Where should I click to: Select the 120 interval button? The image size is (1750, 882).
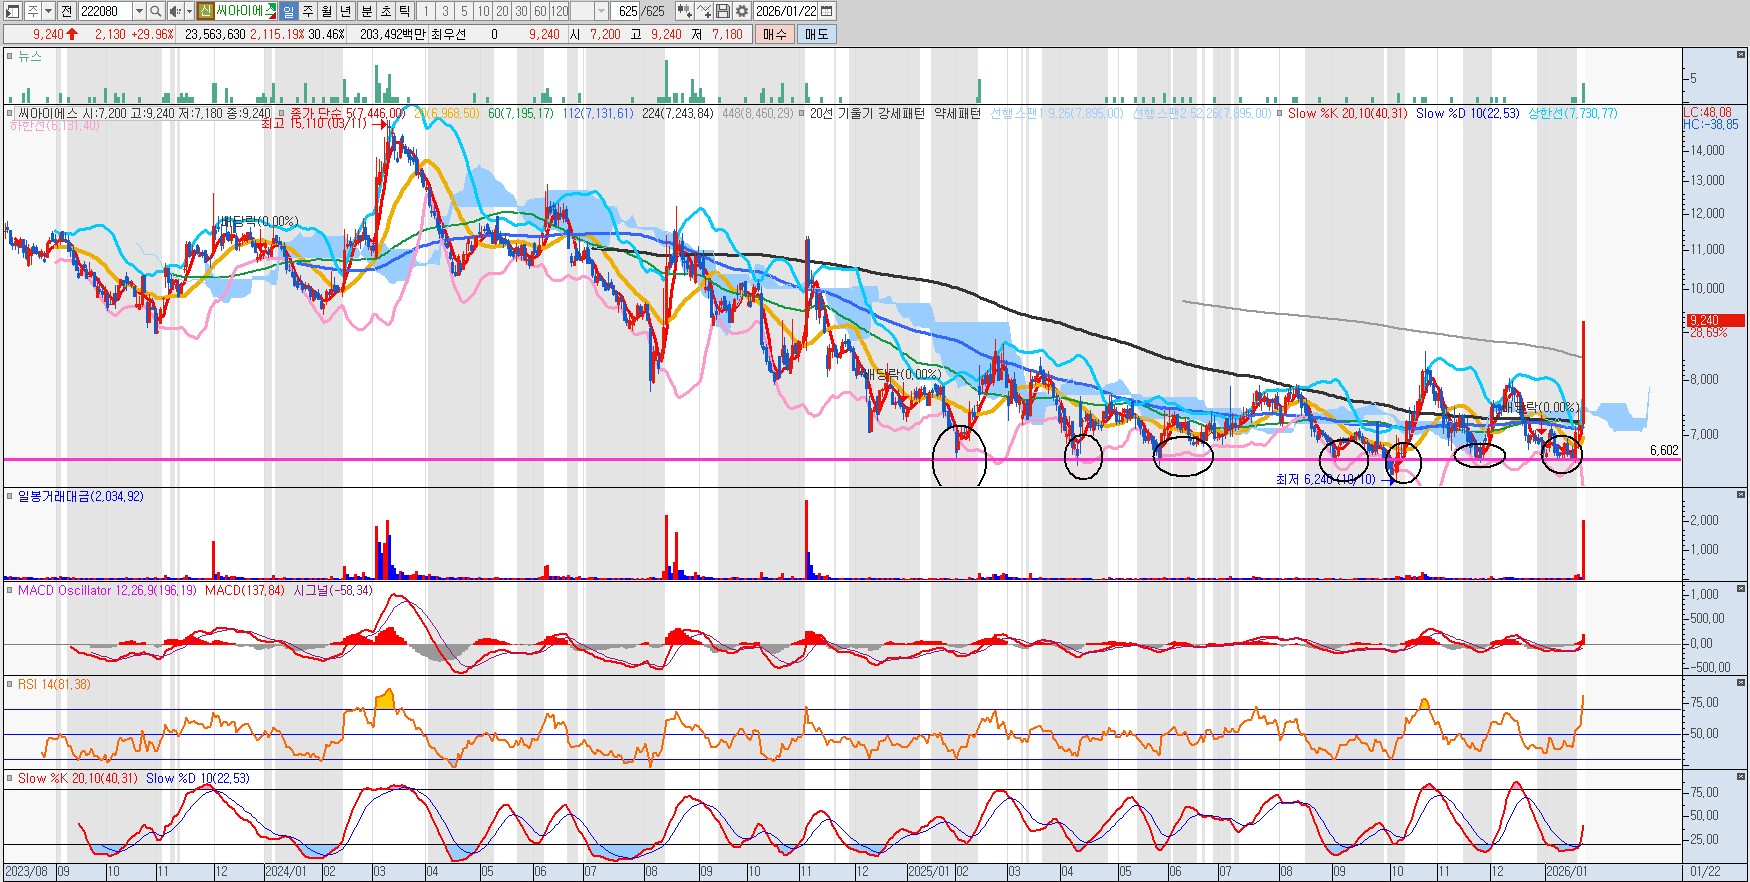tap(559, 11)
